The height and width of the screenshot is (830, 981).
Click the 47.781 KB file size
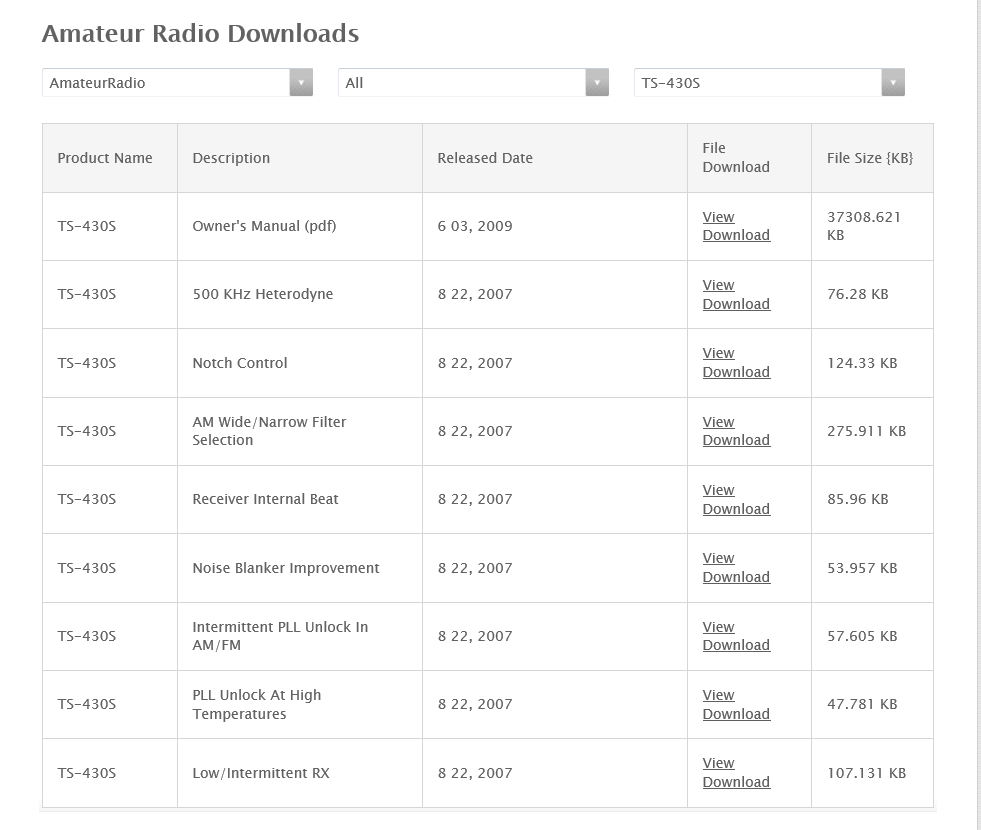pyautogui.click(x=862, y=704)
